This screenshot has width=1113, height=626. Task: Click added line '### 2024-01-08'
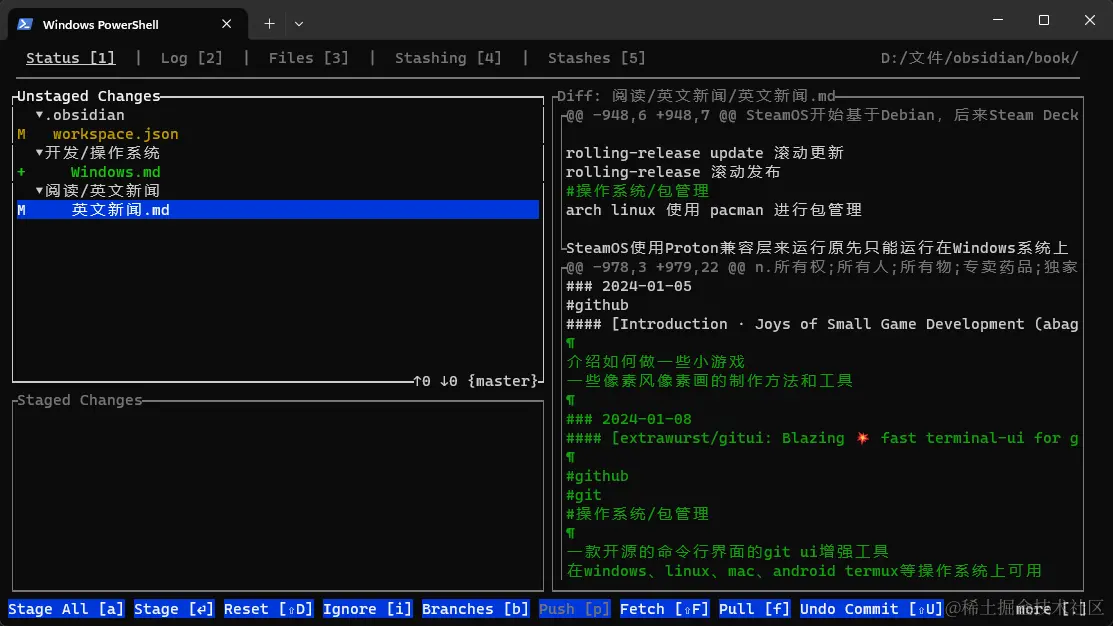(x=628, y=419)
